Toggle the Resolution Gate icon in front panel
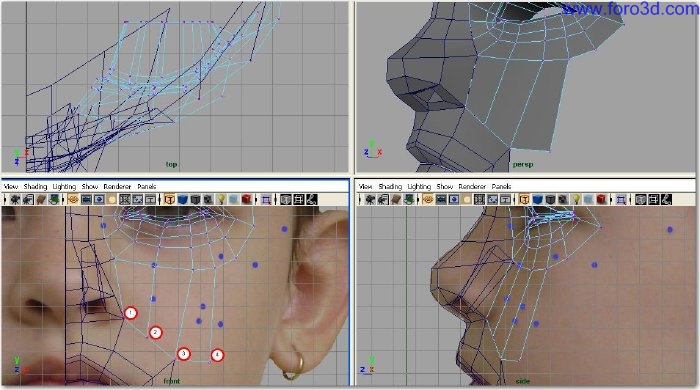The height and width of the screenshot is (390, 700). (99, 199)
